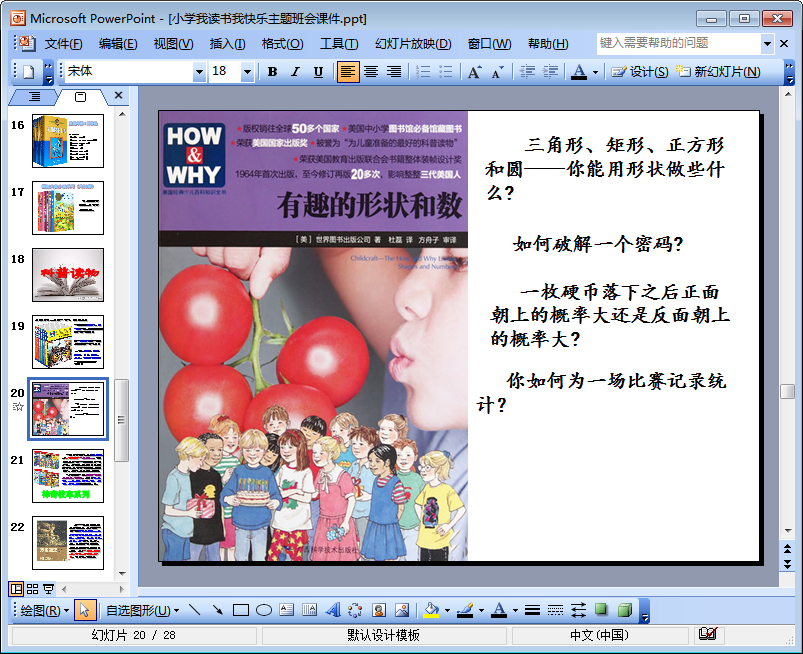The width and height of the screenshot is (803, 654).
Task: Toggle numbered list
Action: pyautogui.click(x=423, y=72)
